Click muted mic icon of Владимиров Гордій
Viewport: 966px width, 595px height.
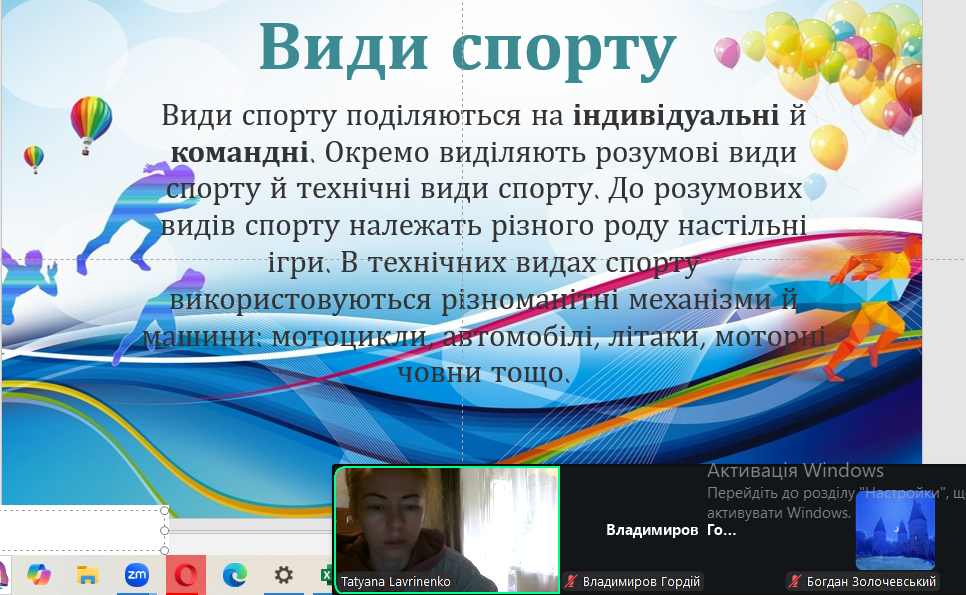[x=571, y=582]
